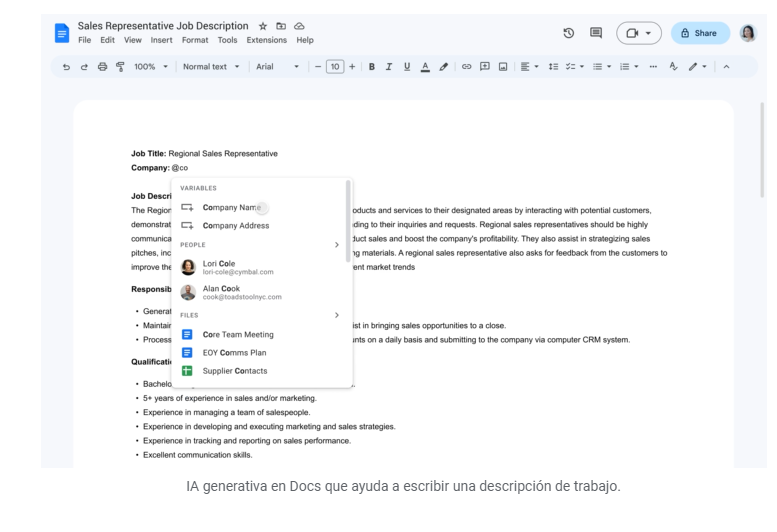777x532 pixels.
Task: Click 'Regional Sales Representative' job title text
Action: [x=223, y=154]
